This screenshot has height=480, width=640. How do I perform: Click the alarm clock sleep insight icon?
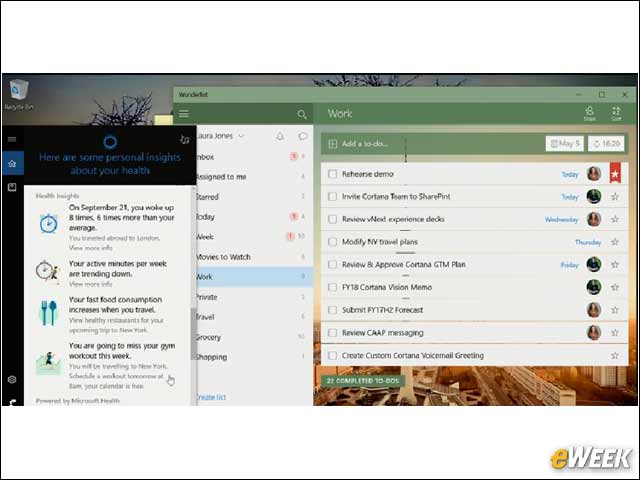click(49, 223)
